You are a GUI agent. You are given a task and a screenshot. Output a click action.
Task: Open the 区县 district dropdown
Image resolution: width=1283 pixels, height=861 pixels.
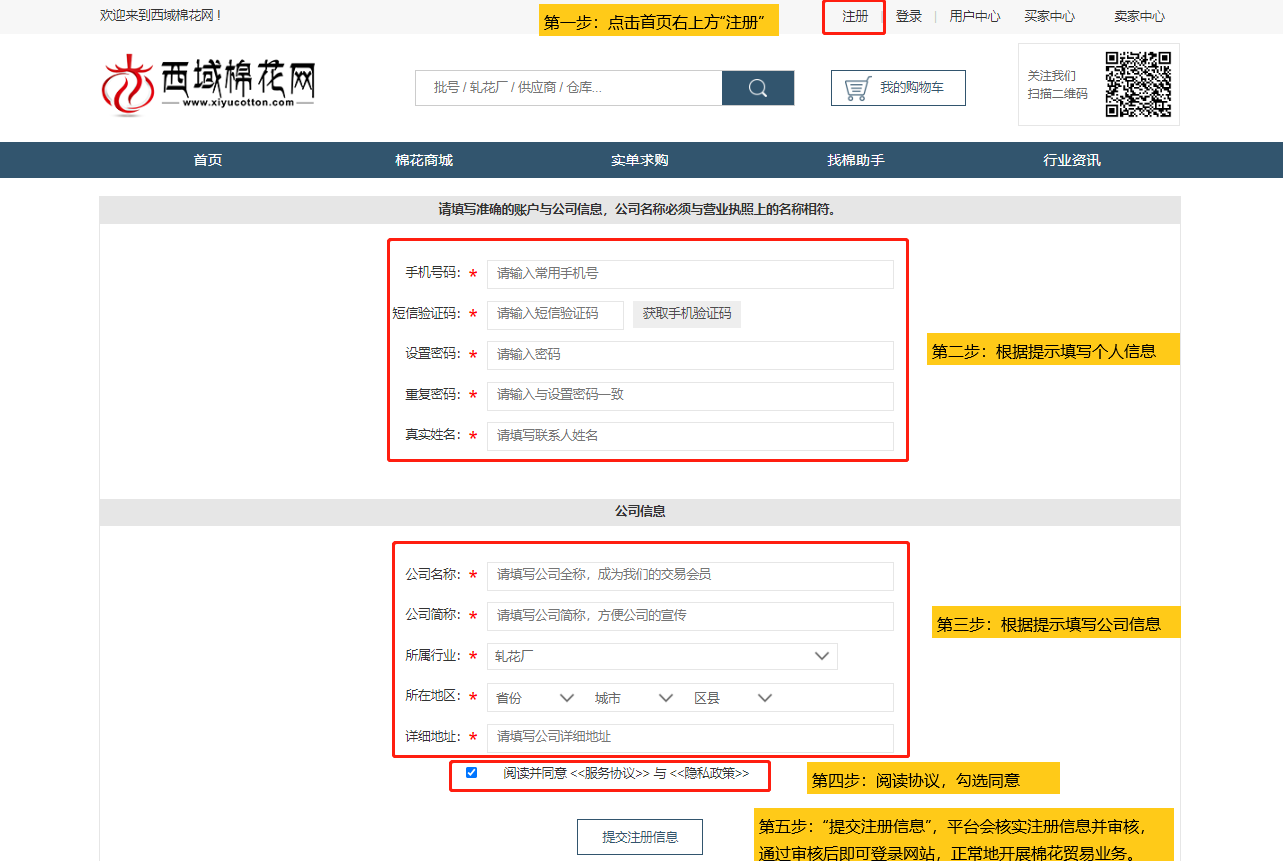pos(733,698)
